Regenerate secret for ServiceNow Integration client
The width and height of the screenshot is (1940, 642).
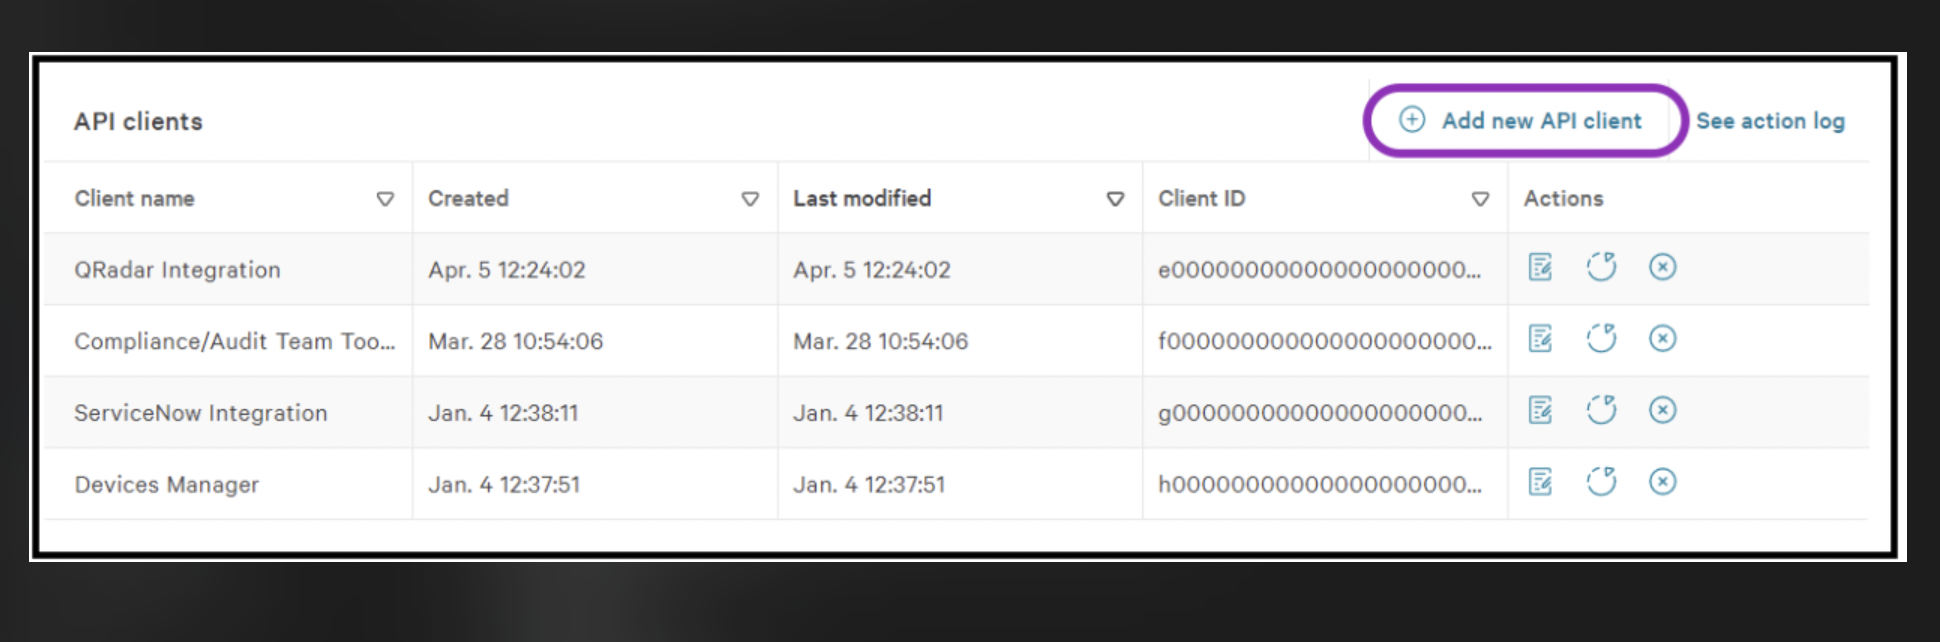coord(1601,410)
